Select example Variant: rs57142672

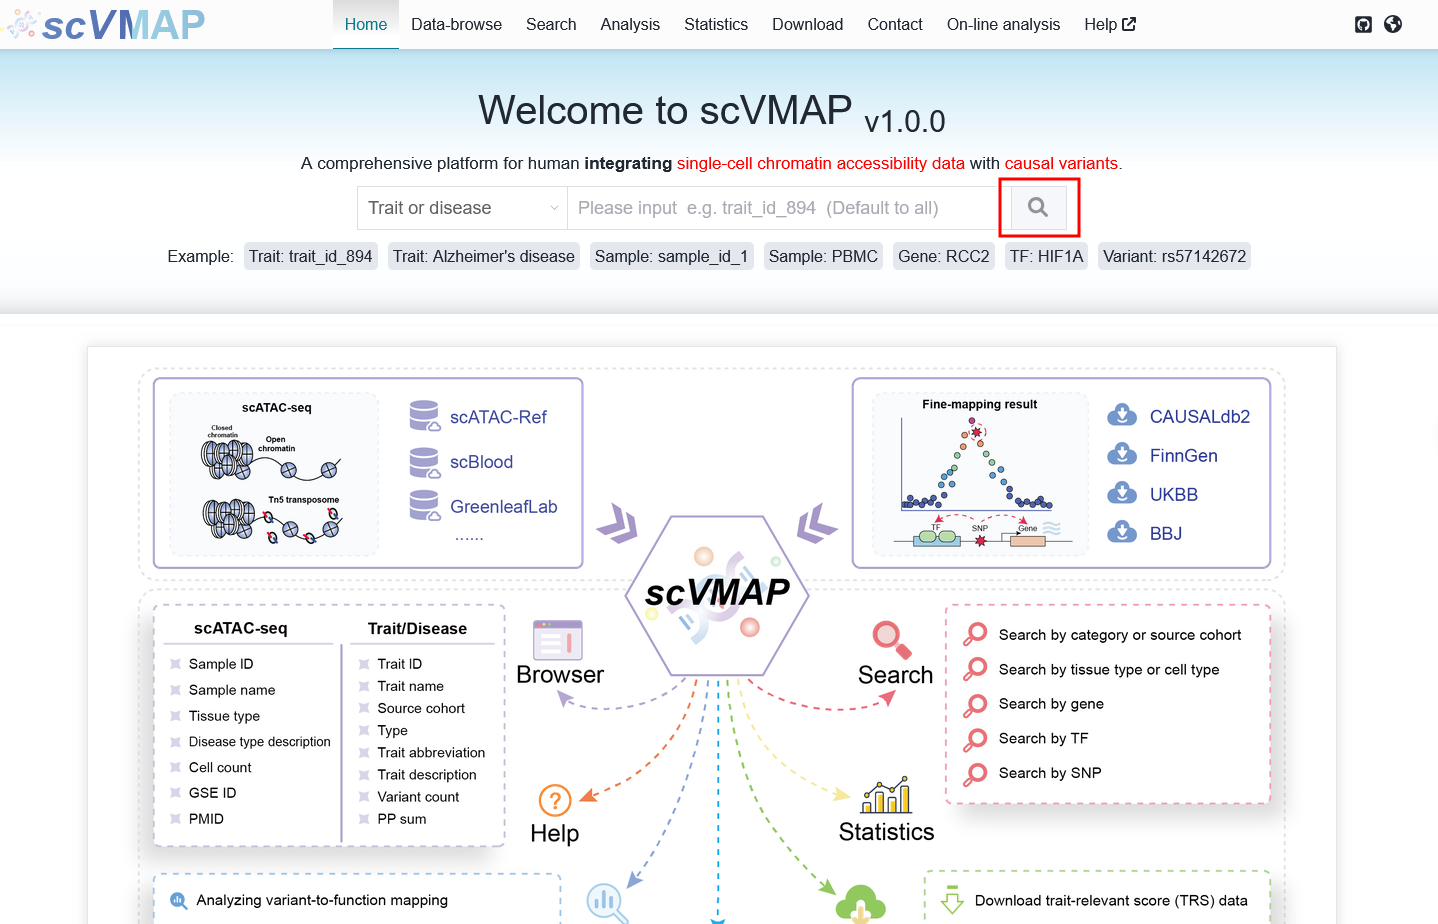point(1174,256)
